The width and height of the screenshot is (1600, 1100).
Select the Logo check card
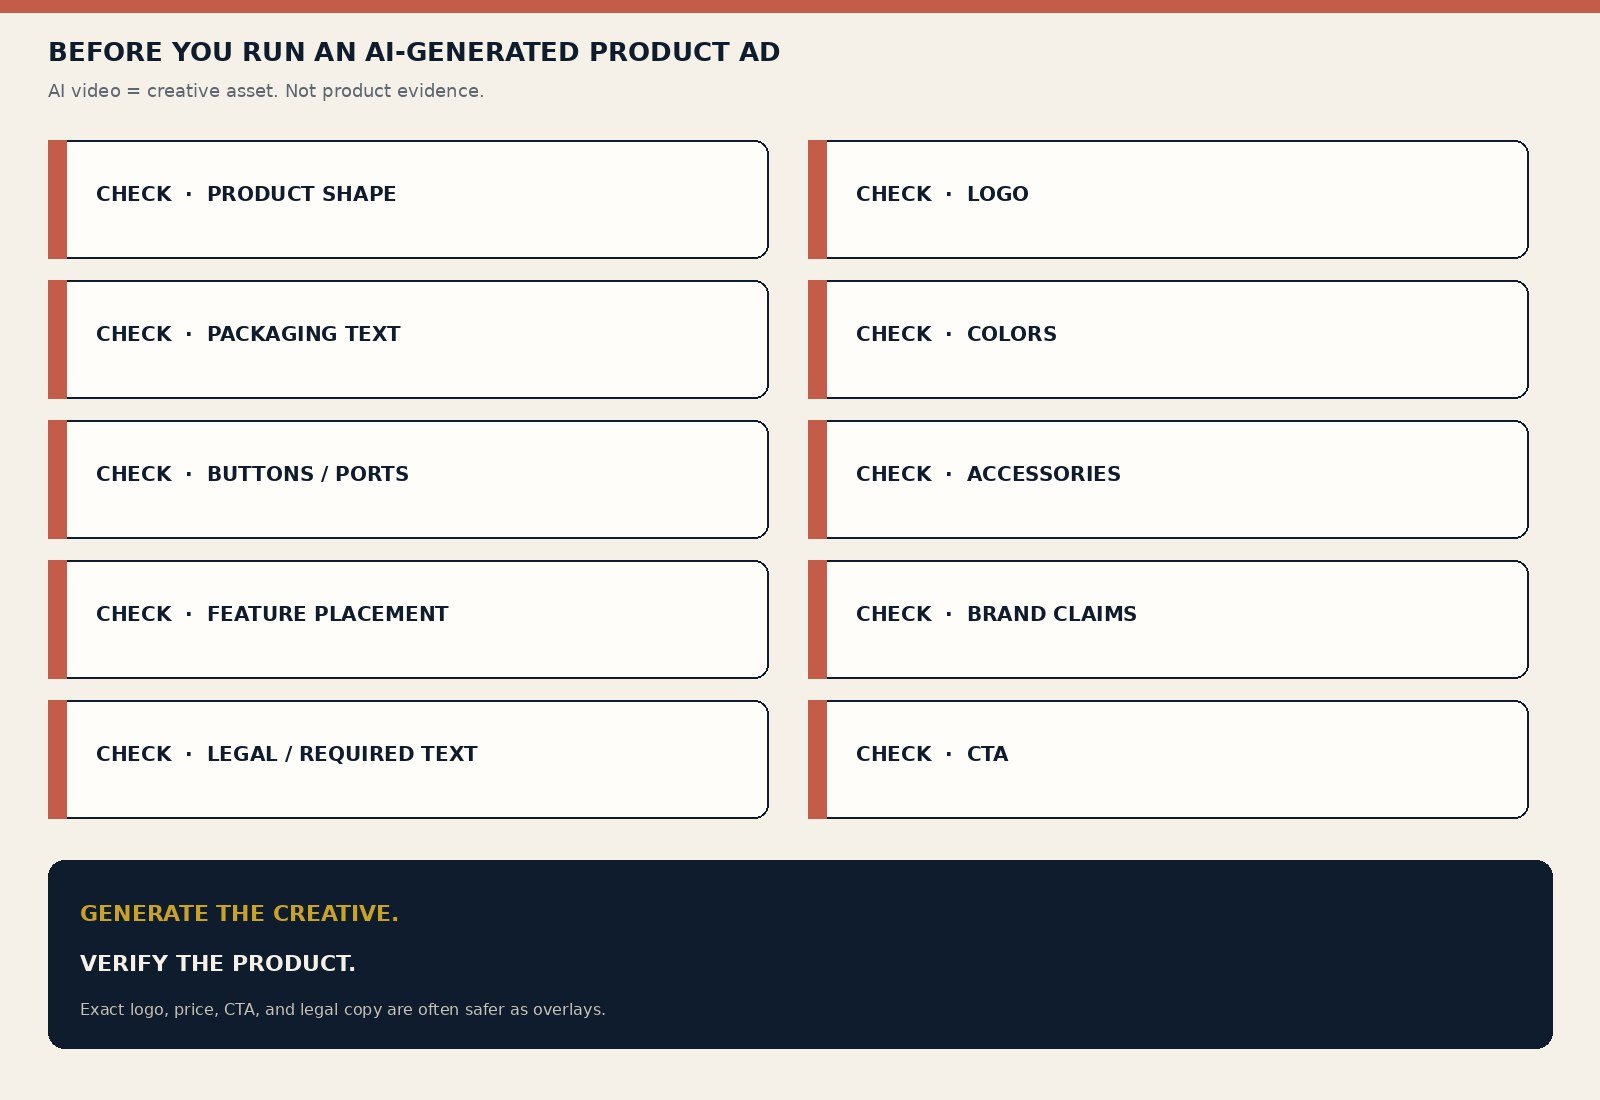(x=1168, y=199)
